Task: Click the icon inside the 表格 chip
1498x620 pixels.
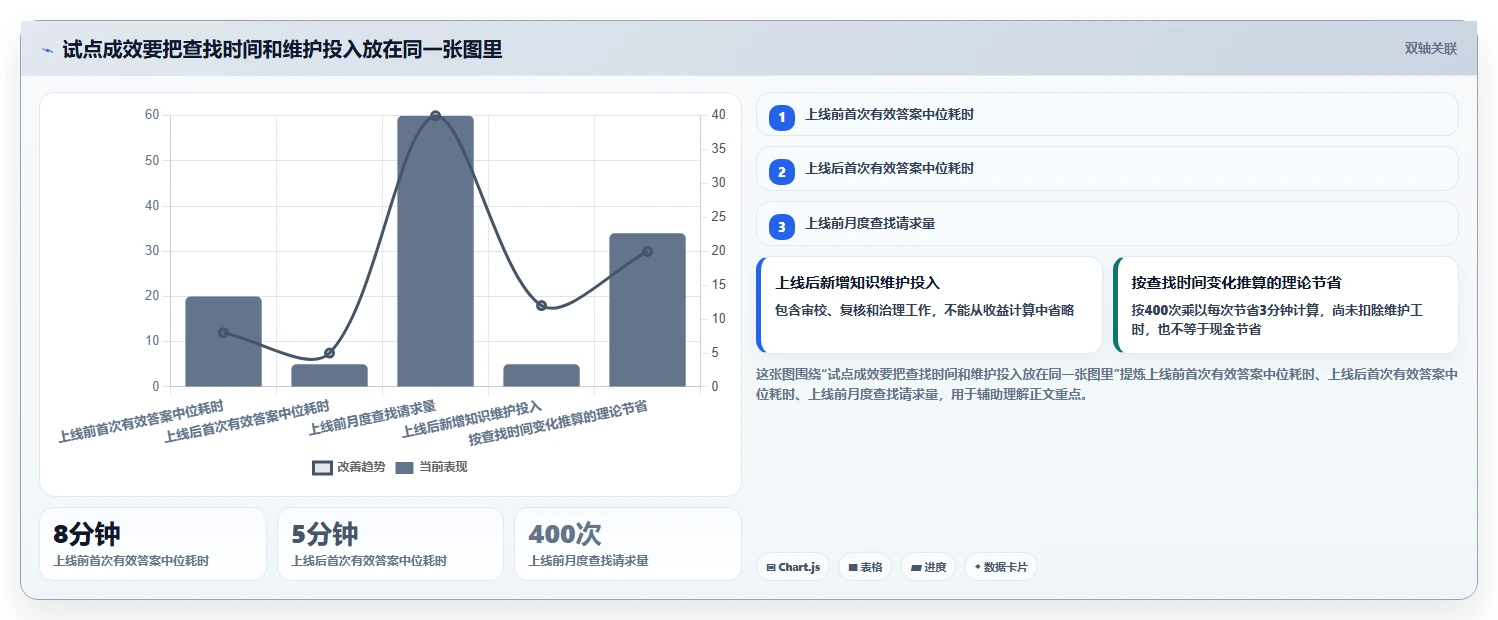Action: pyautogui.click(x=852, y=567)
